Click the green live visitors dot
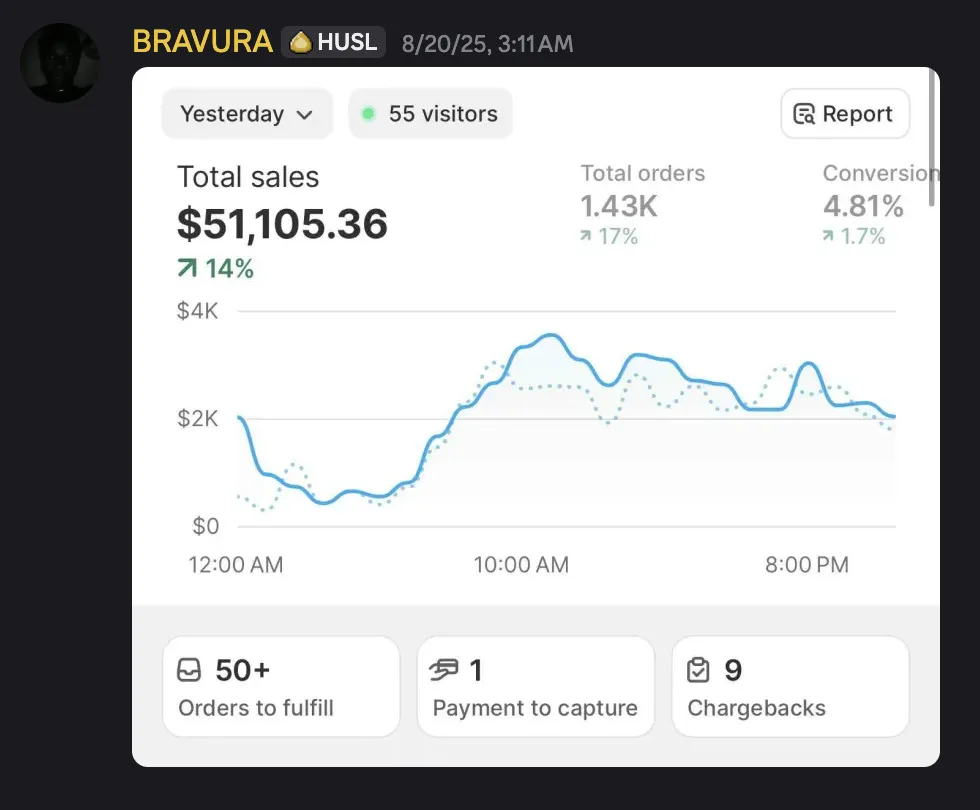Screen dimensions: 980x810 368,114
